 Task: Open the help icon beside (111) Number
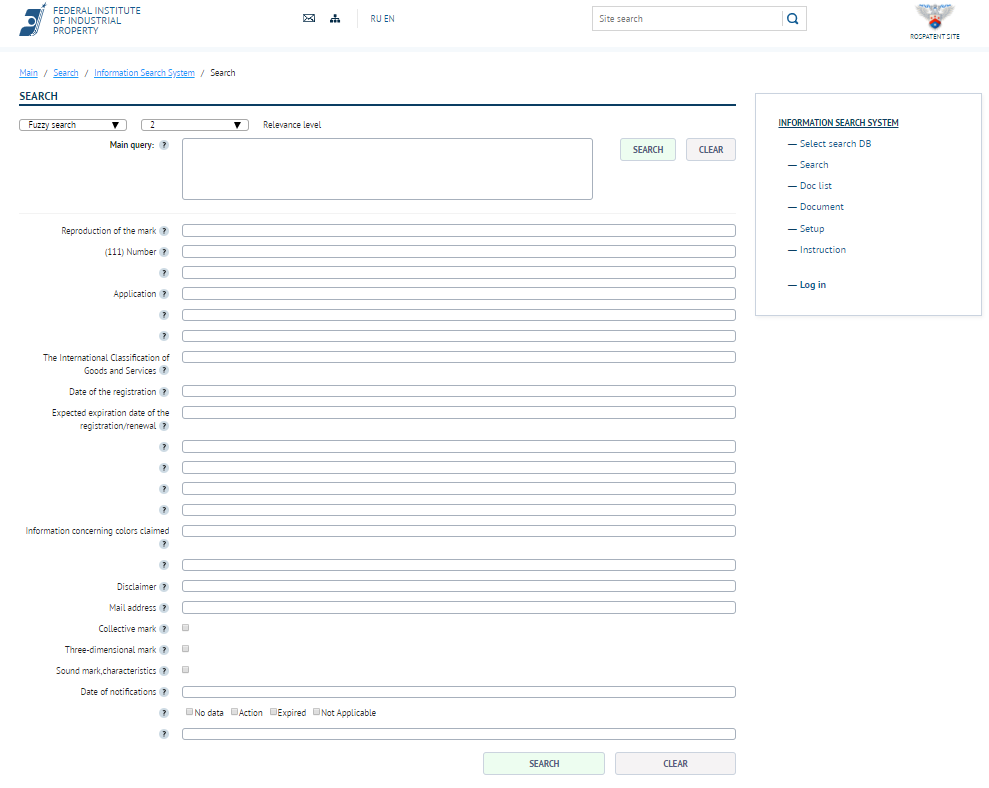[x=164, y=252]
